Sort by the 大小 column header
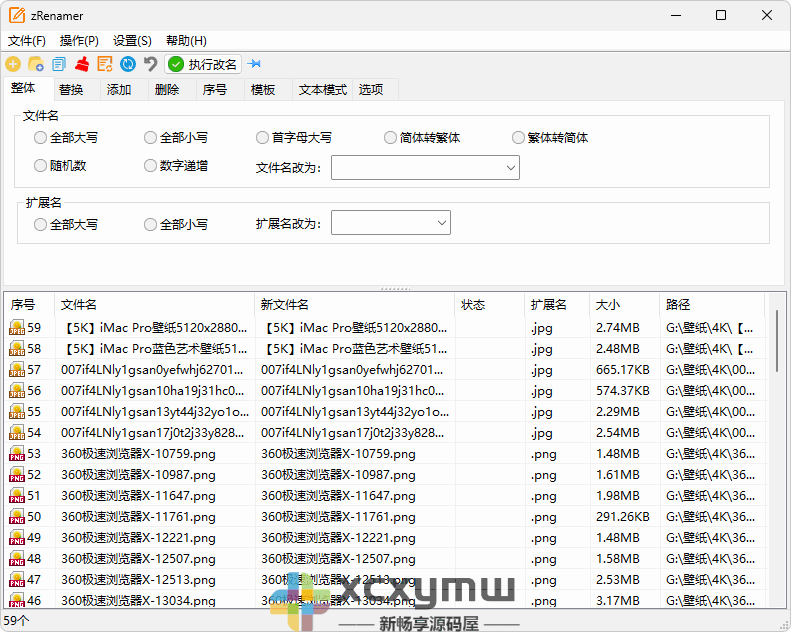791x632 pixels. (625, 305)
